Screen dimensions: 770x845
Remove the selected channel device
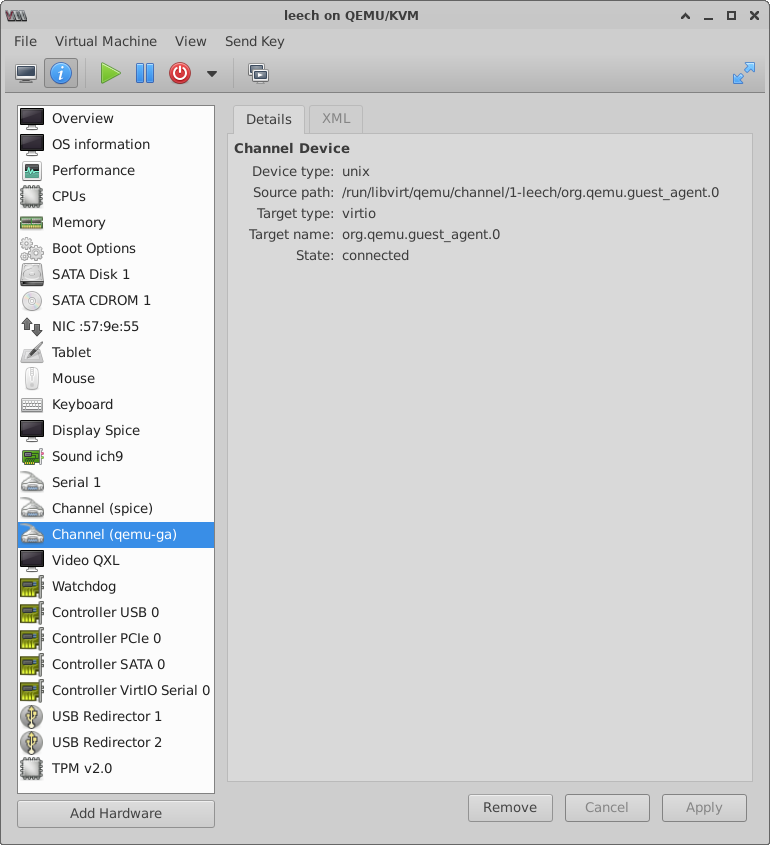[x=510, y=808]
